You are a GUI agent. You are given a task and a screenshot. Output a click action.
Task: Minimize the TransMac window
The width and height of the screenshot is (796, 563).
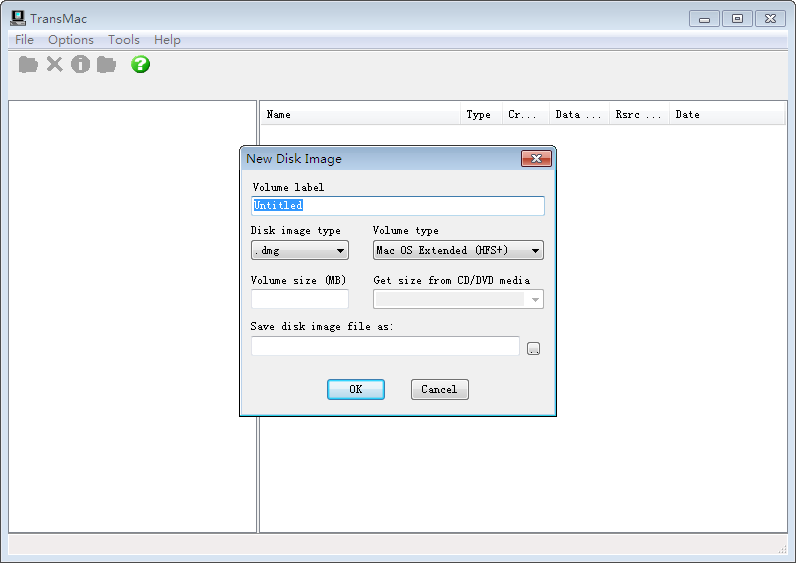705,19
